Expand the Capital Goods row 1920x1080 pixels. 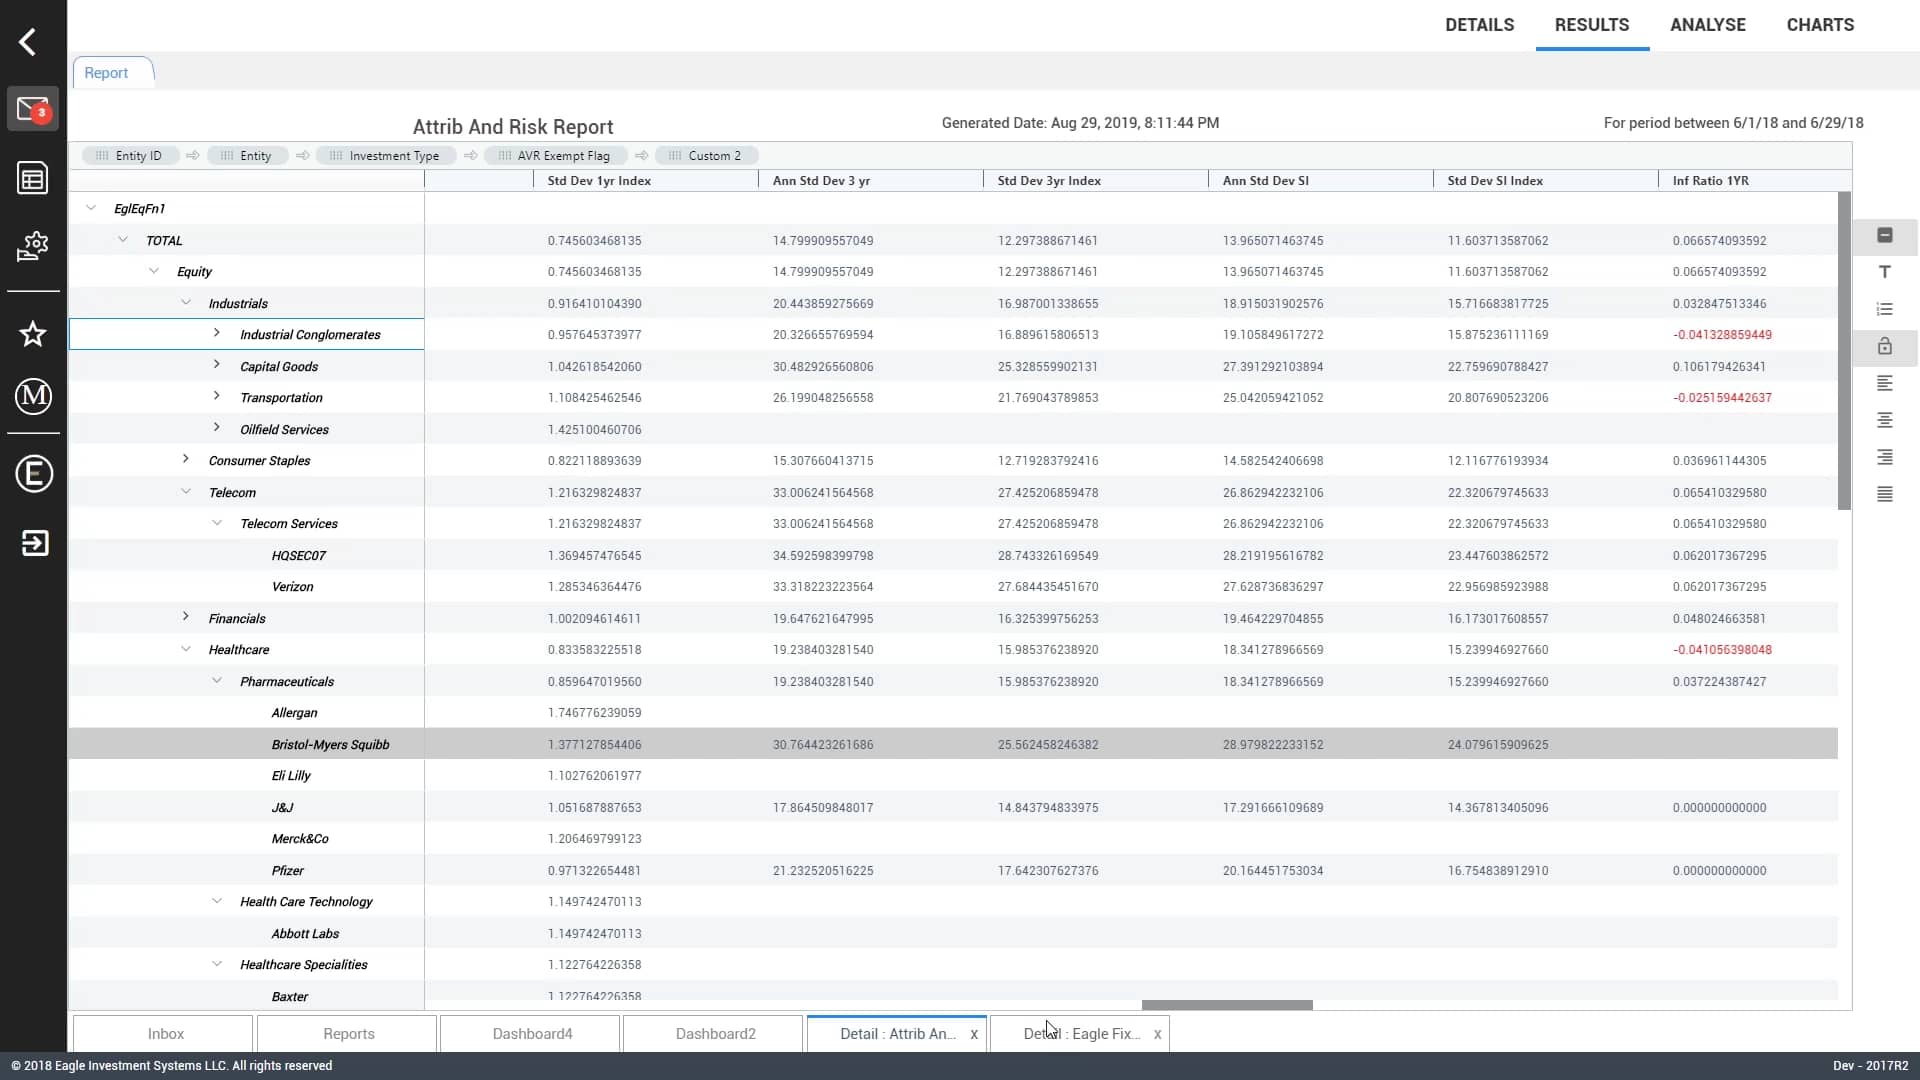(x=216, y=365)
